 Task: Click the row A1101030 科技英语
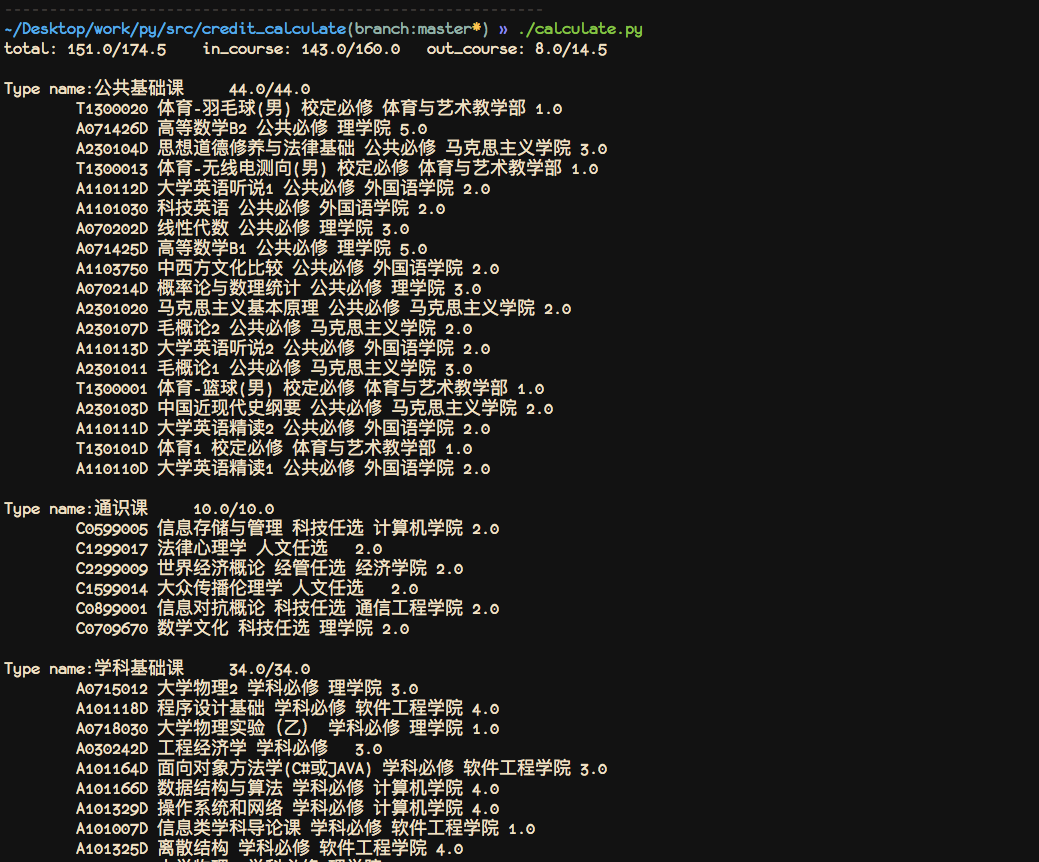tap(261, 209)
